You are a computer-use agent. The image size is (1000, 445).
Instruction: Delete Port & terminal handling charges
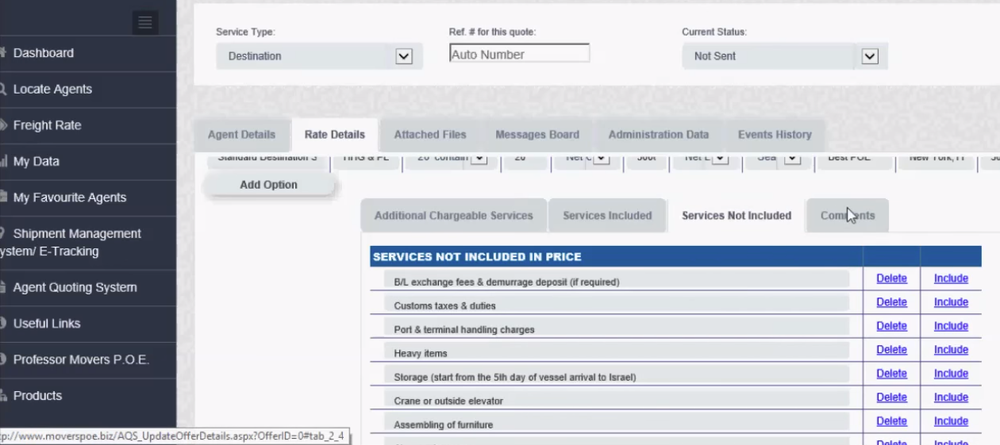click(x=892, y=326)
